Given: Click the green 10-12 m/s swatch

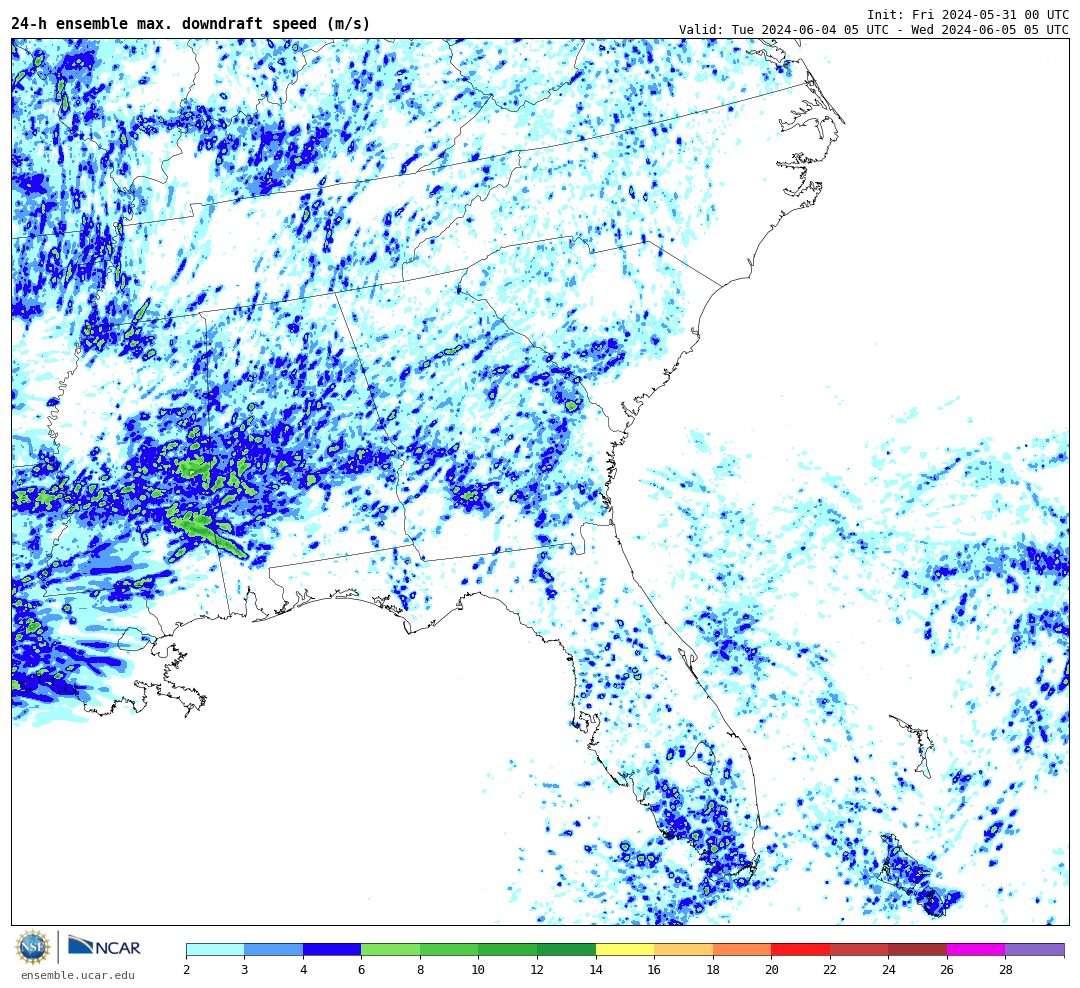Looking at the screenshot, I should coord(508,949).
